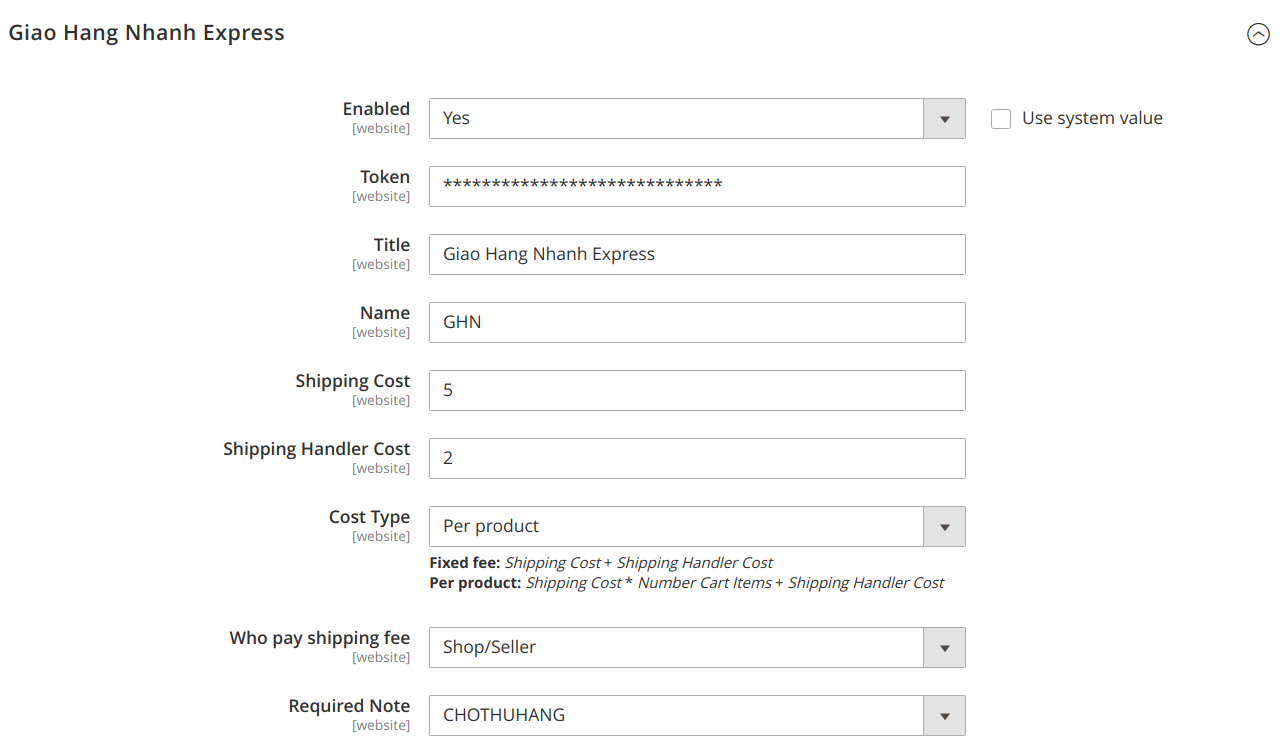Click the Per product formula note

click(687, 583)
